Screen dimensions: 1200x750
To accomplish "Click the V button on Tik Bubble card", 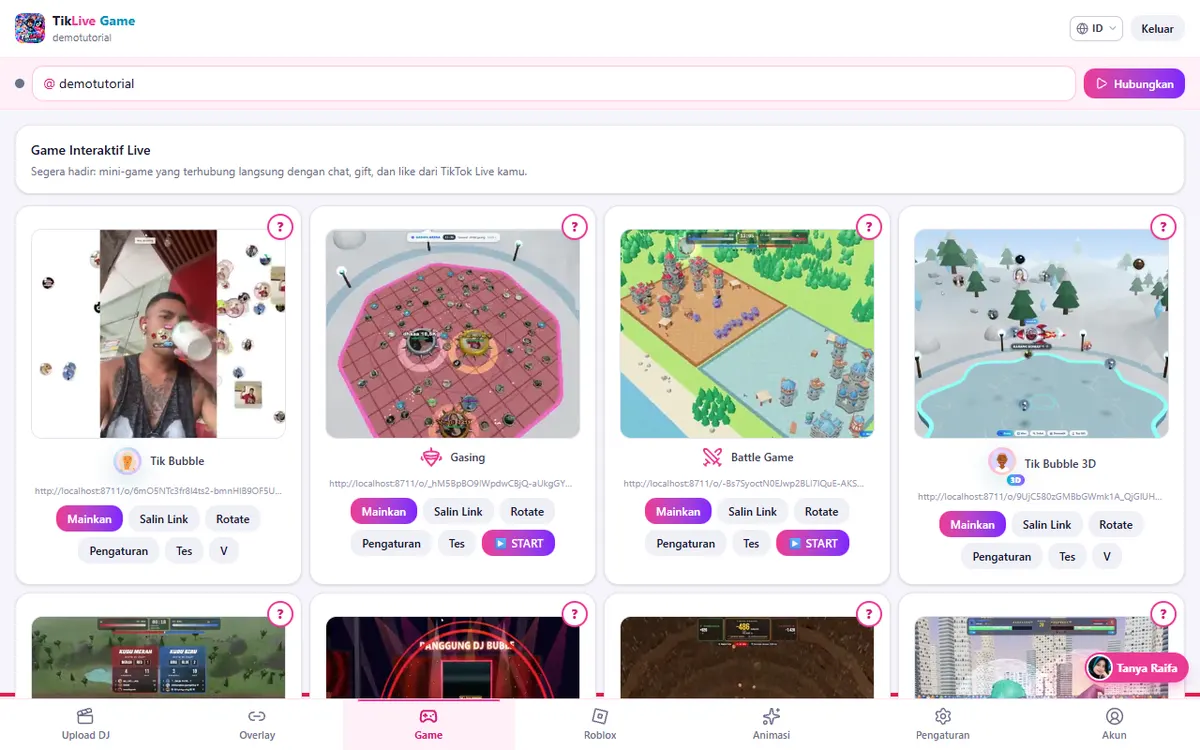I will [x=224, y=551].
